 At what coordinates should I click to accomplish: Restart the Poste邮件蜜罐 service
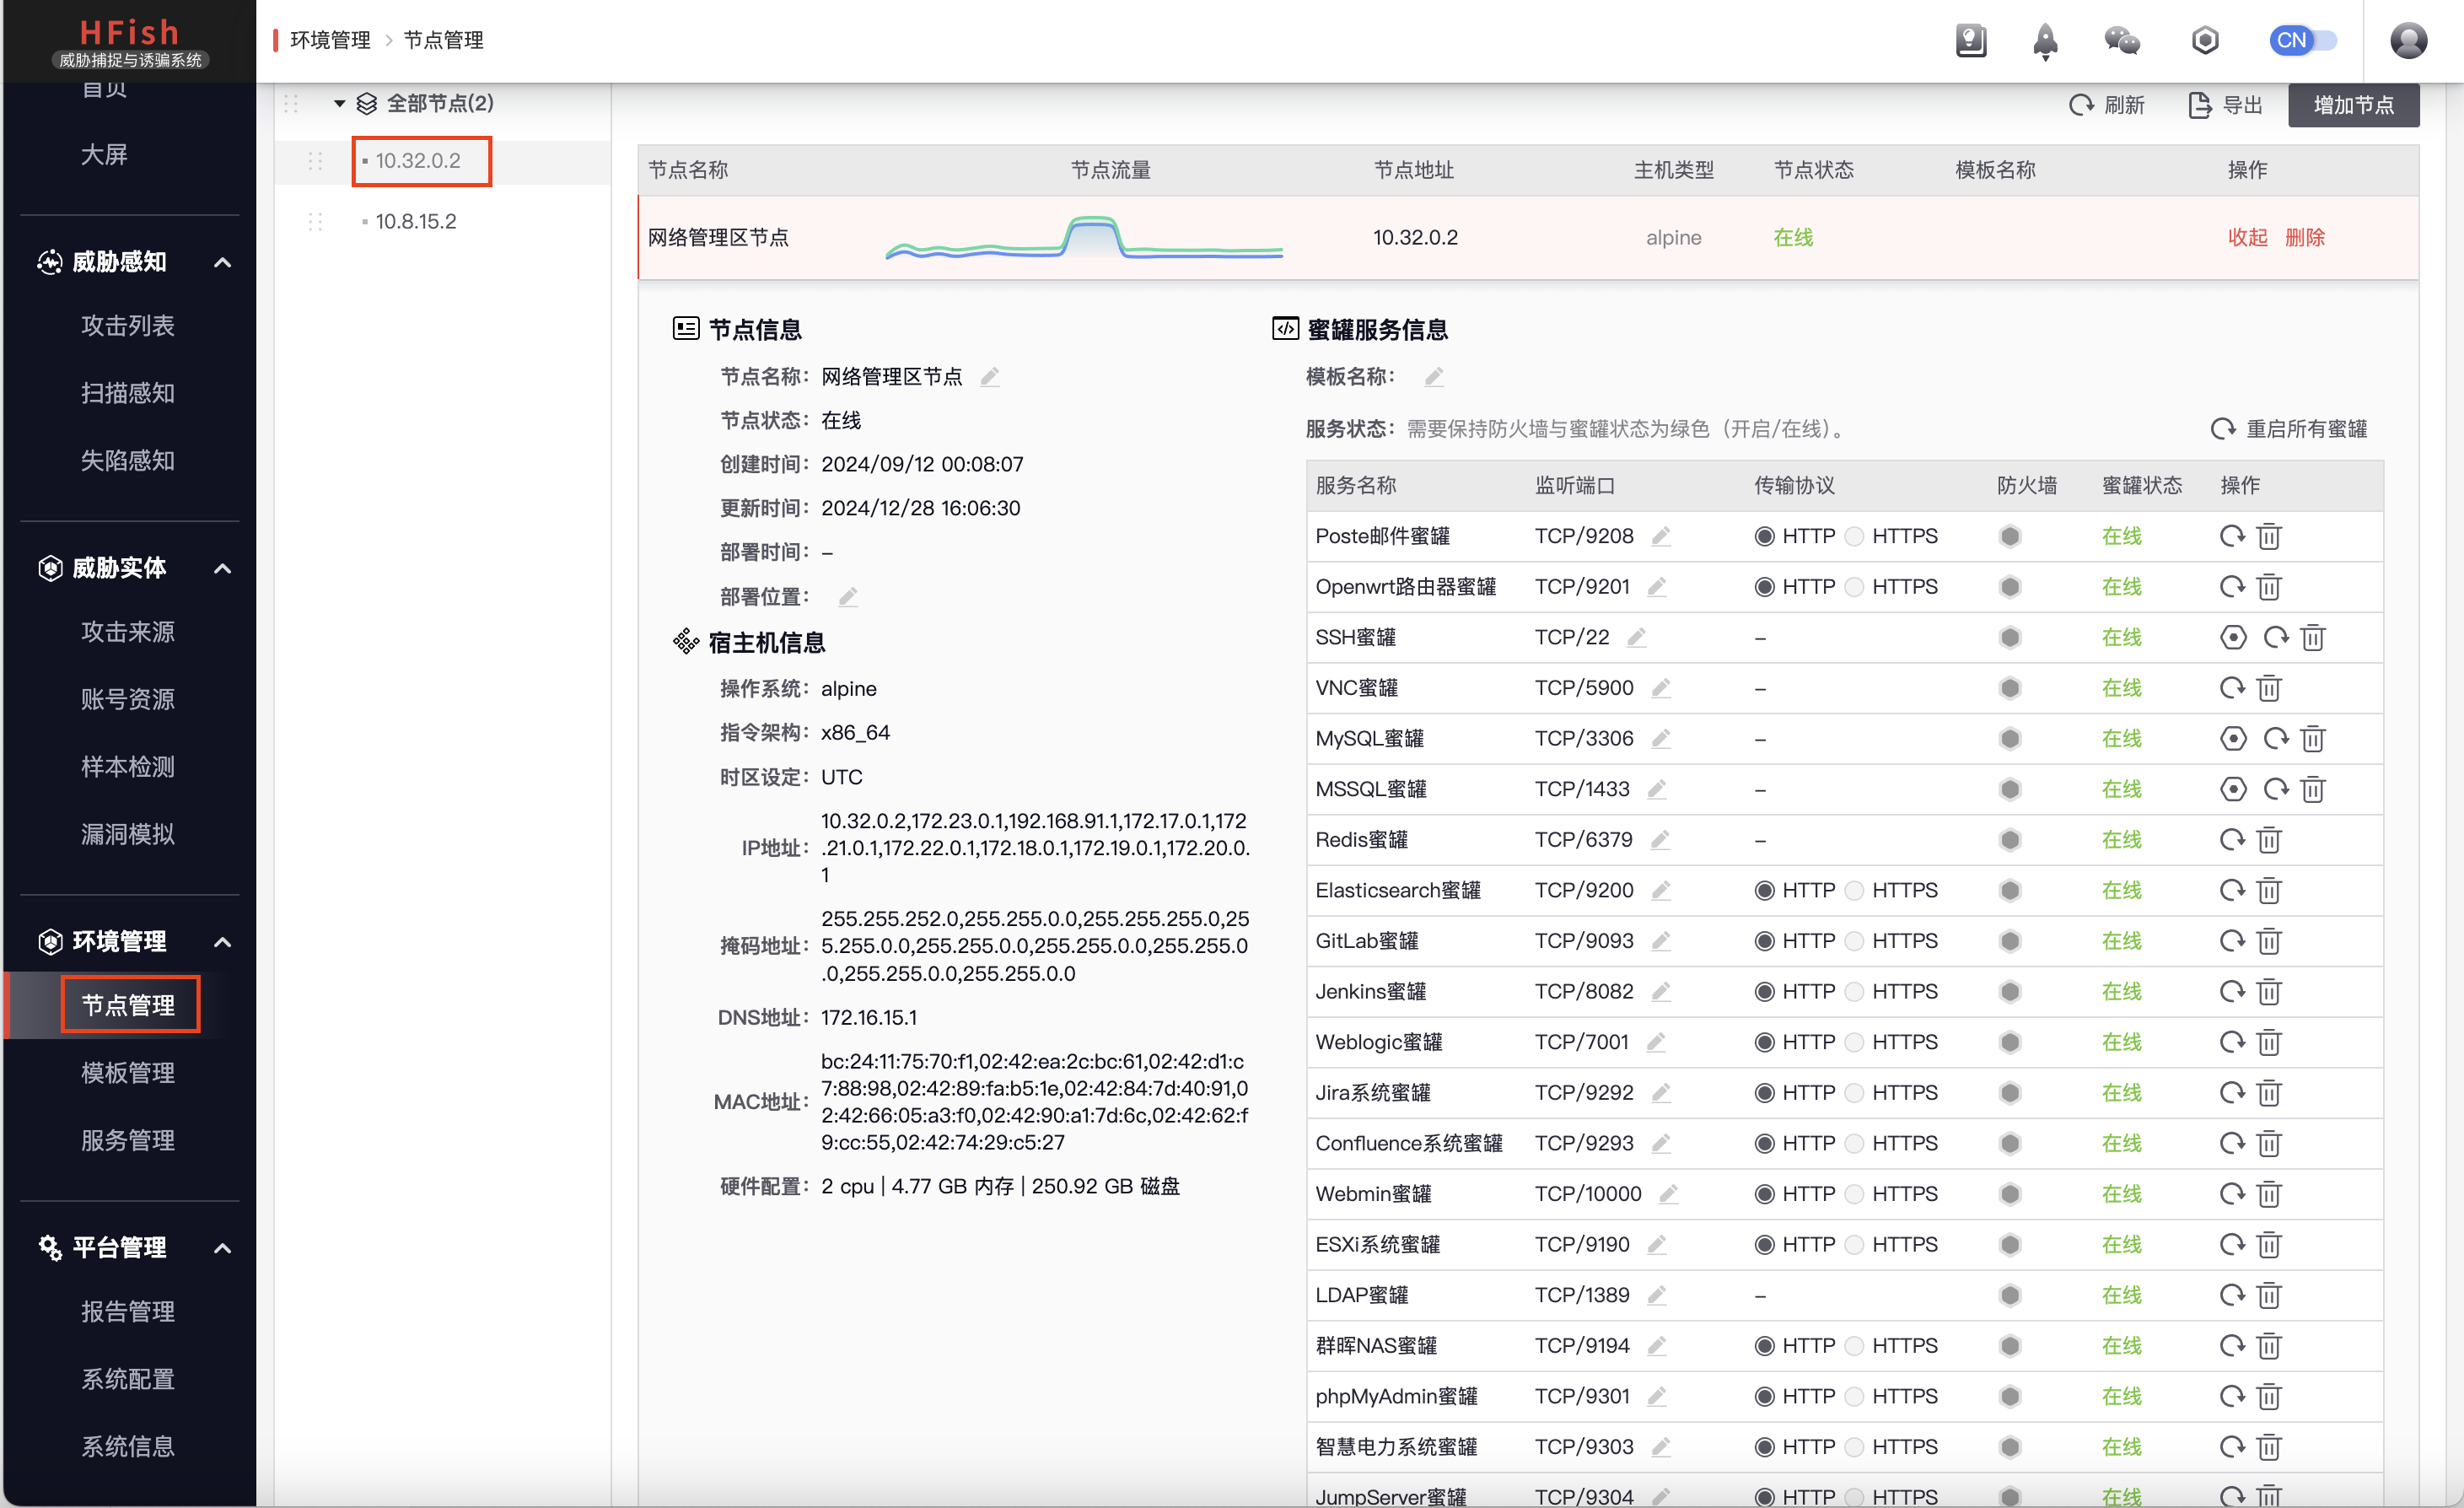(x=2232, y=537)
